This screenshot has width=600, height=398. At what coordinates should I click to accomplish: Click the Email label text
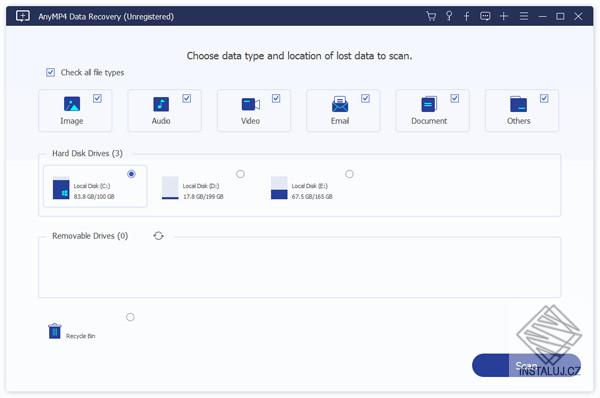pos(340,121)
